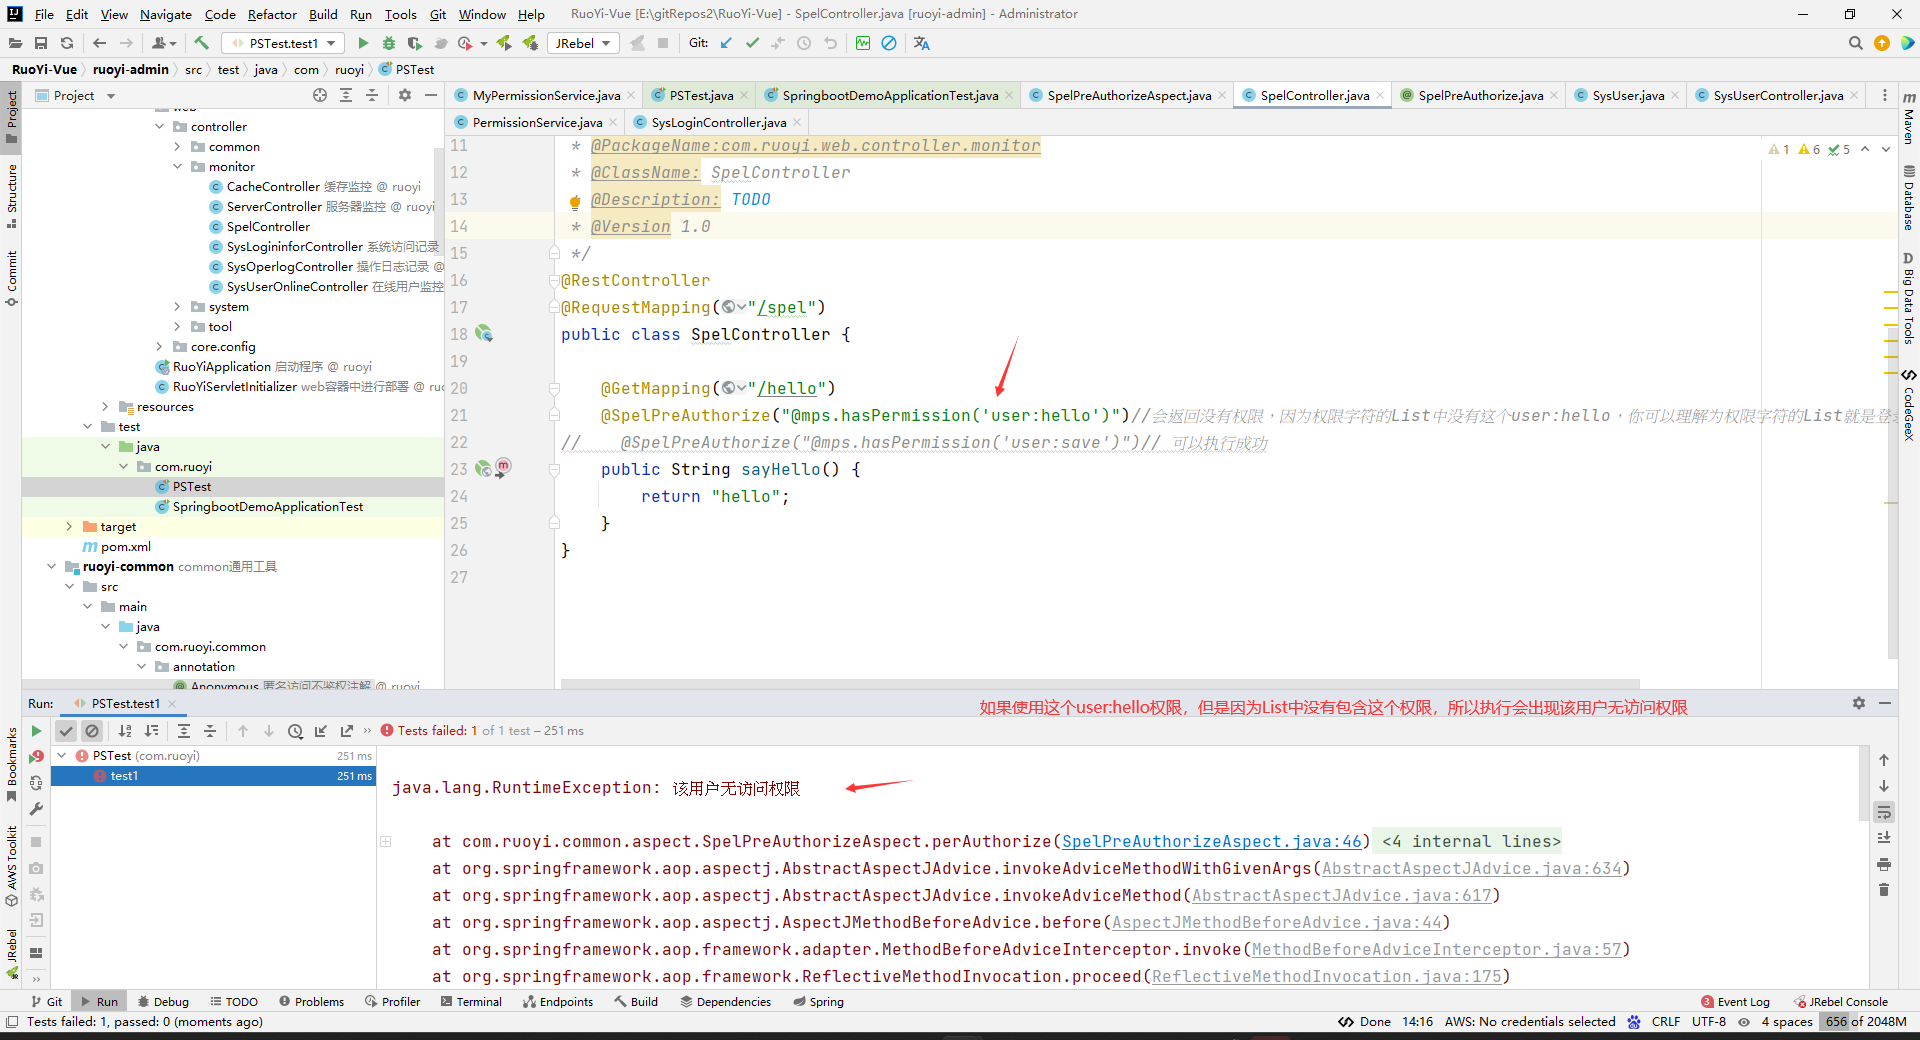This screenshot has width=1920, height=1040.
Task: Commit changes with the green checkmark icon
Action: (x=752, y=43)
